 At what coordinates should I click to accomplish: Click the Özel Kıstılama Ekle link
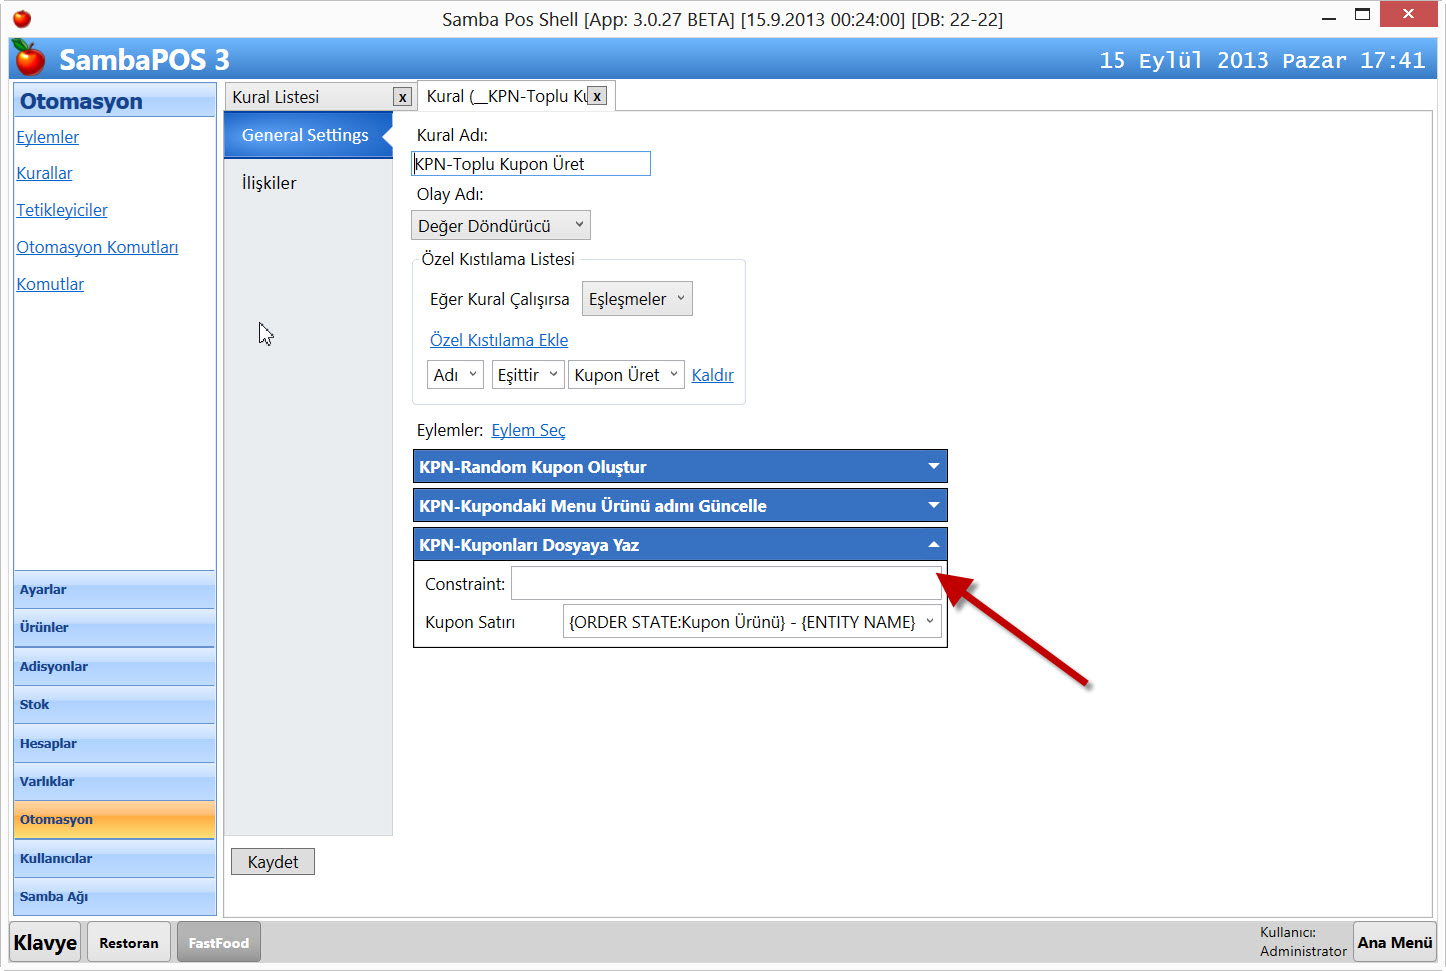[x=498, y=340]
